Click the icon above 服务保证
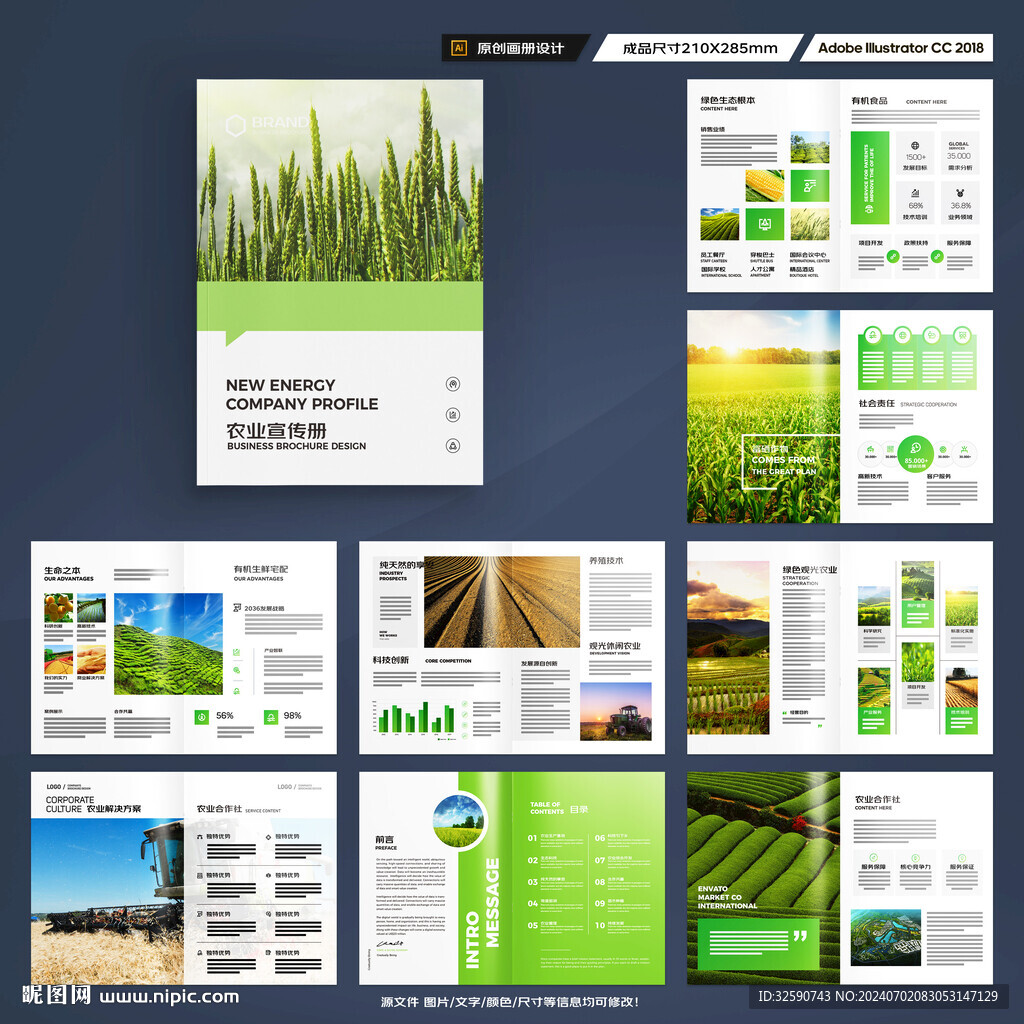The image size is (1024, 1024). click(961, 857)
